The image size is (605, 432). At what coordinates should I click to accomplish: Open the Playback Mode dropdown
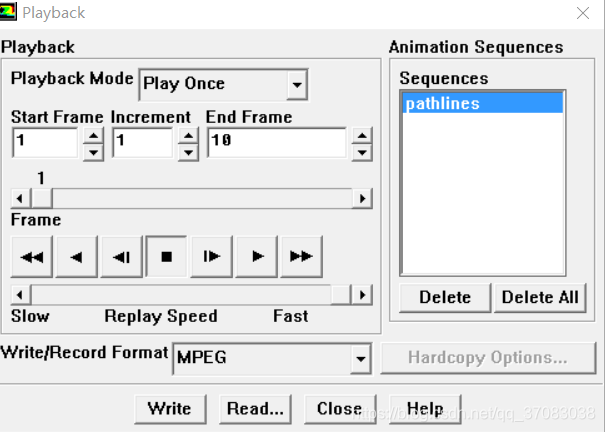pos(297,84)
